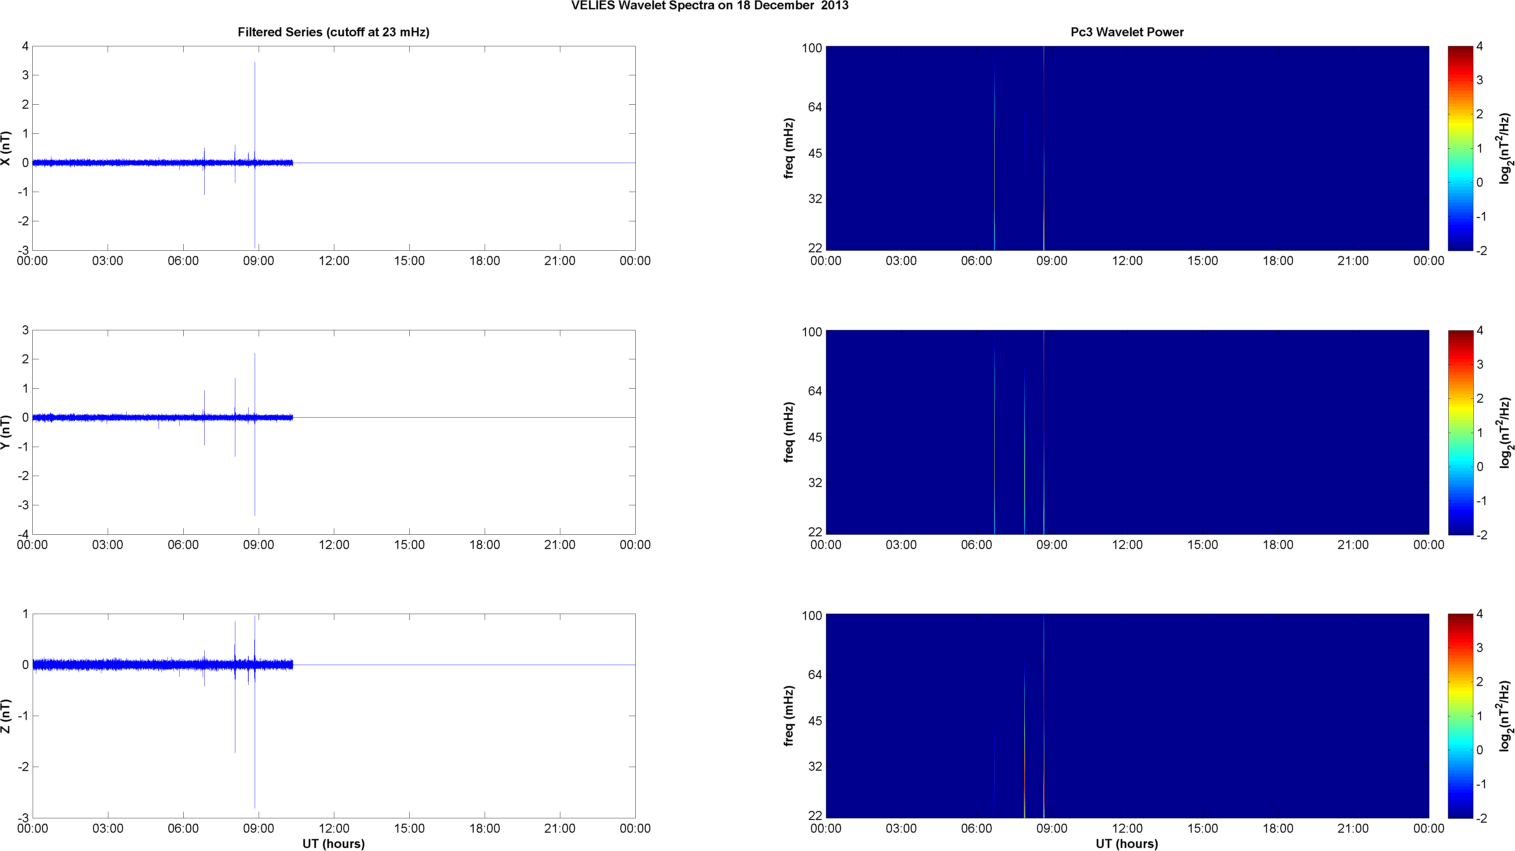This screenshot has height=851, width=1515.
Task: Click log2(nT²/Hz) label on middle colorbar
Action: pyautogui.click(x=1505, y=432)
